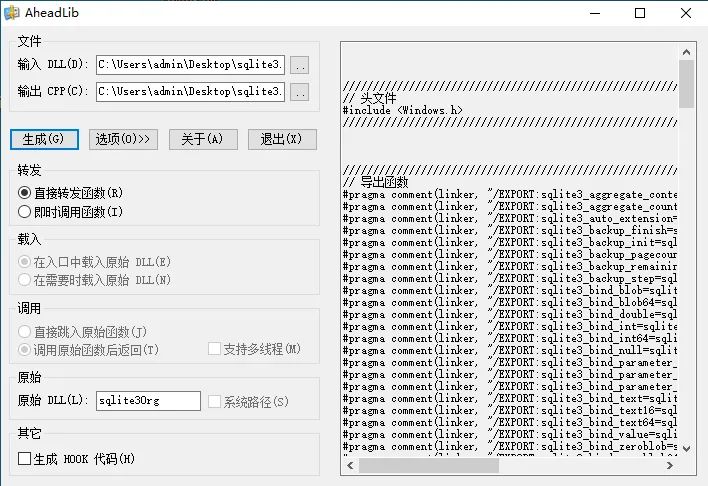Viewport: 708px width, 486px height.
Task: Click the code preview scroll right arrow
Action: coord(670,465)
